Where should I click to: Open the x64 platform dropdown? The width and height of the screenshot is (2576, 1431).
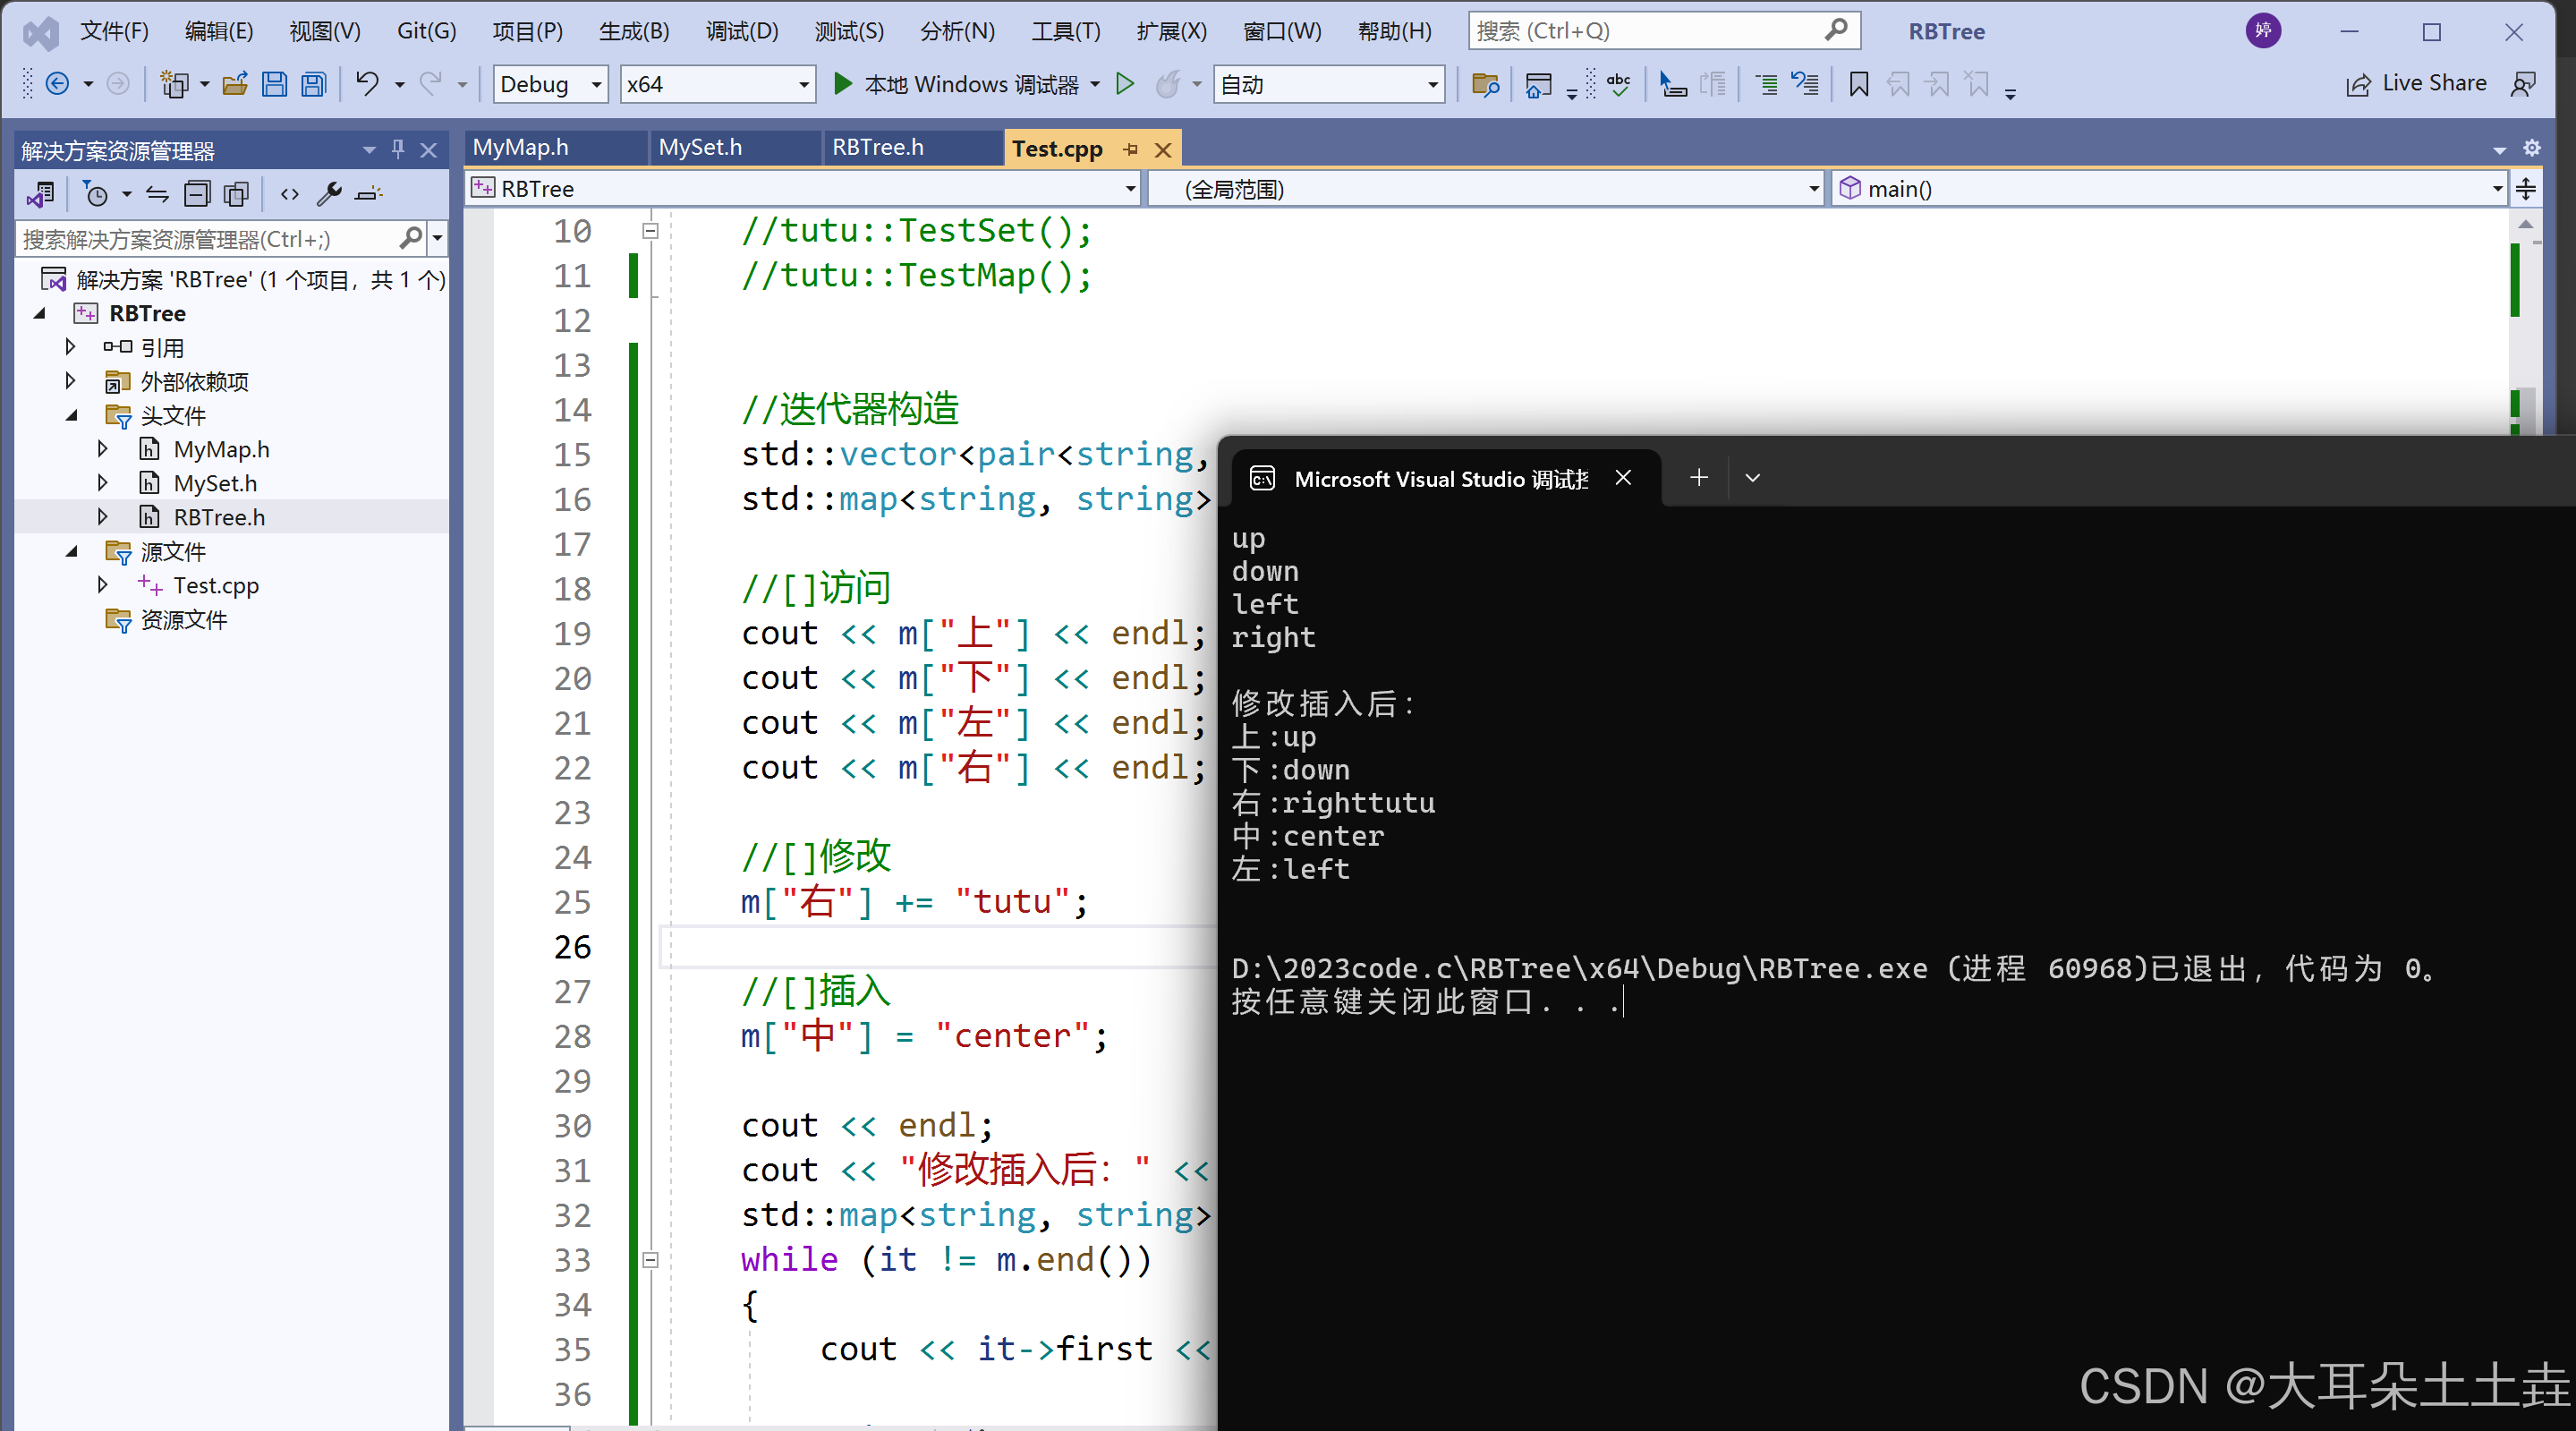pos(717,84)
